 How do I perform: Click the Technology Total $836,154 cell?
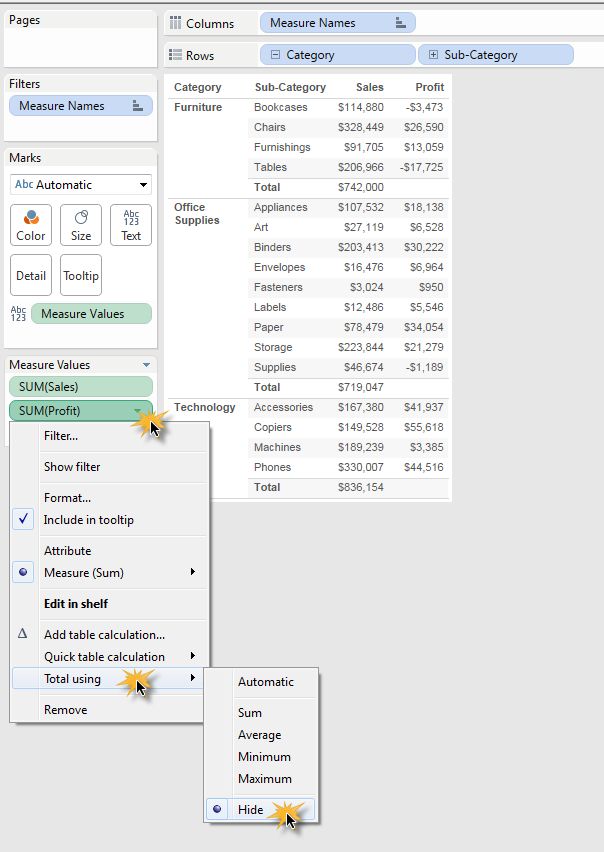pos(361,487)
